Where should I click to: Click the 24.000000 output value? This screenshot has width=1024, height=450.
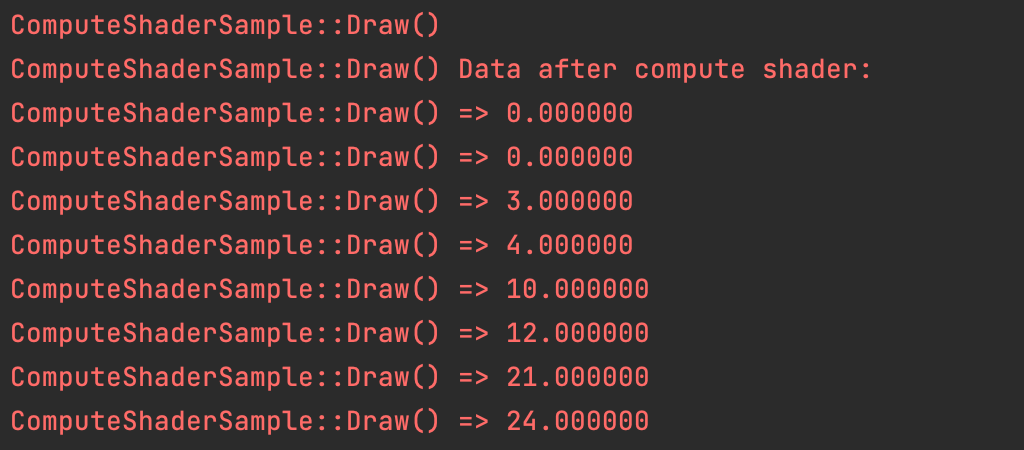click(x=577, y=422)
